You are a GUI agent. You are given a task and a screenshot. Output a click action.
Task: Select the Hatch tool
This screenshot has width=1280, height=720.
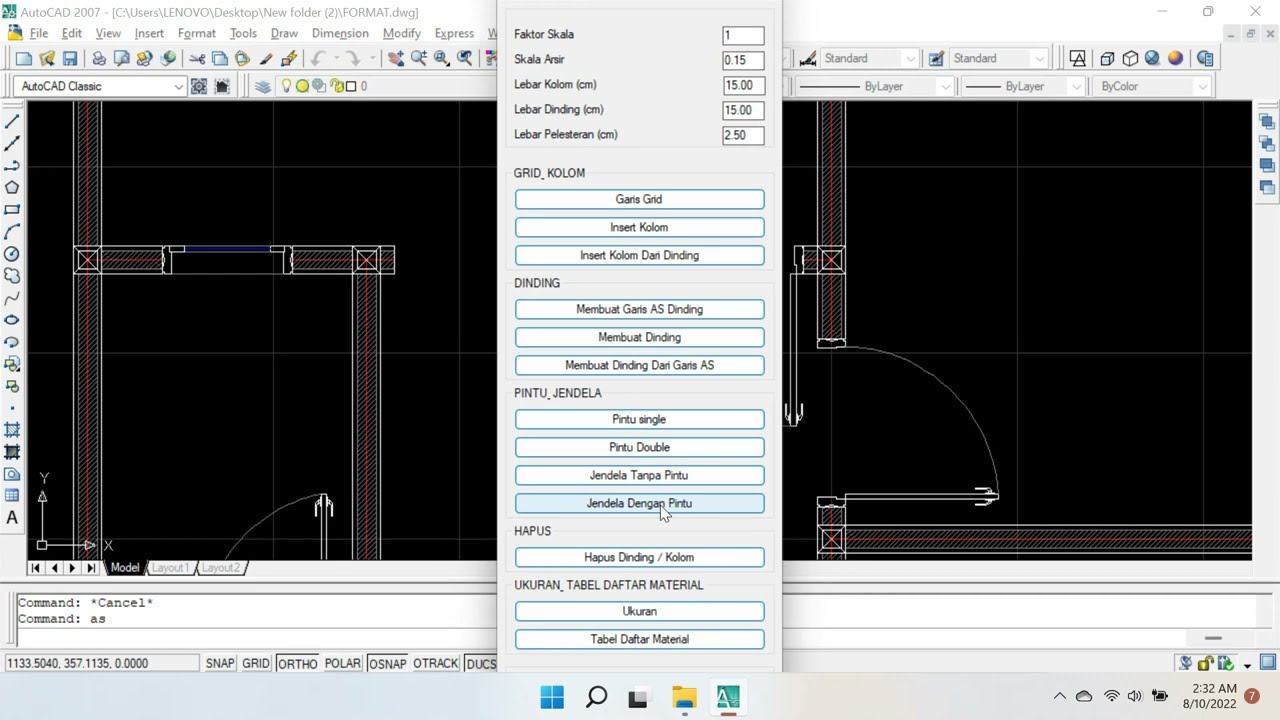tap(12, 430)
